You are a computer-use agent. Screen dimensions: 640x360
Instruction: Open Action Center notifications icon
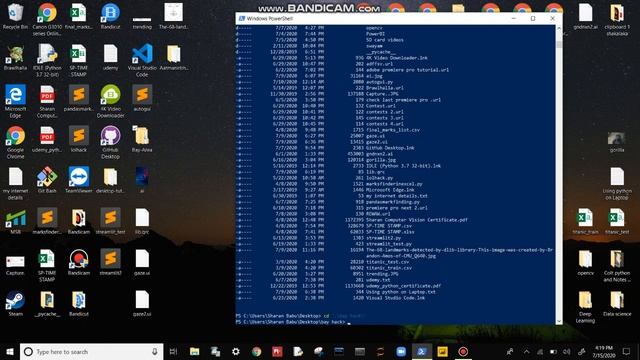coord(627,351)
